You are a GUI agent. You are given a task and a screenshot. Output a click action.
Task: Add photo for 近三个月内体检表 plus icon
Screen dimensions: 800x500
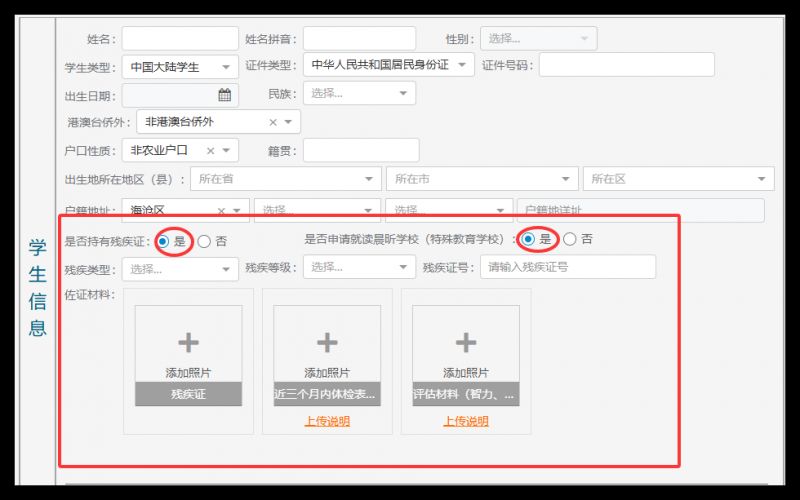[327, 343]
